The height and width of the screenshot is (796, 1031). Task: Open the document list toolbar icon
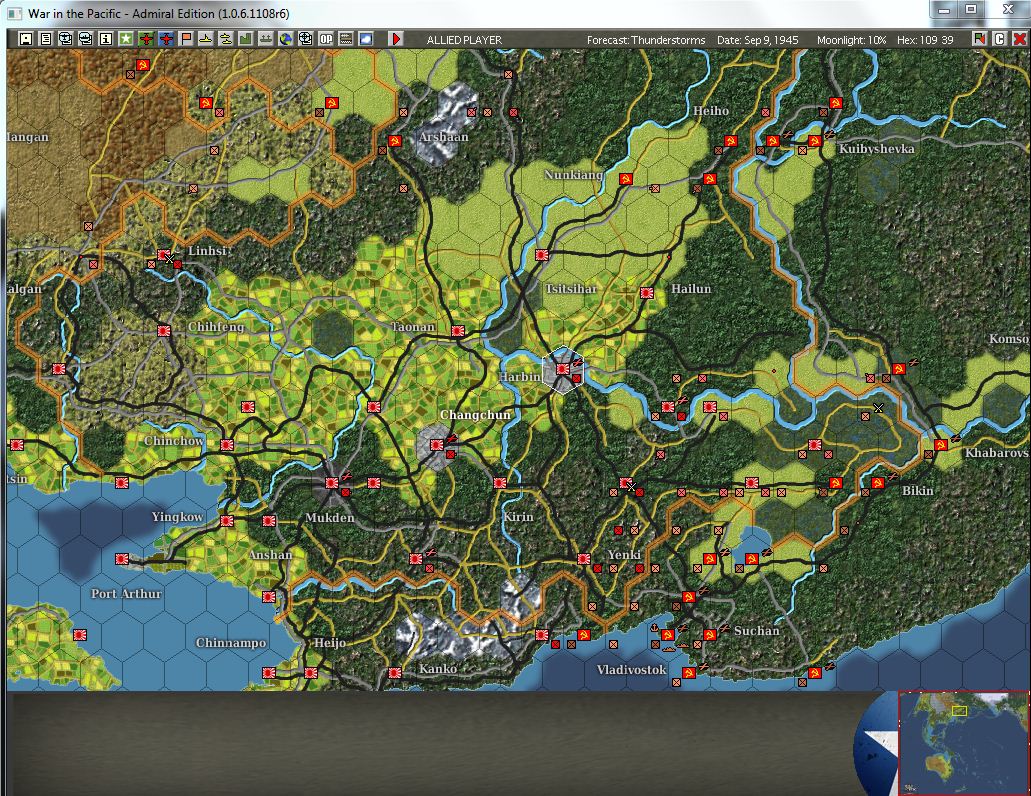pyautogui.click(x=45, y=39)
